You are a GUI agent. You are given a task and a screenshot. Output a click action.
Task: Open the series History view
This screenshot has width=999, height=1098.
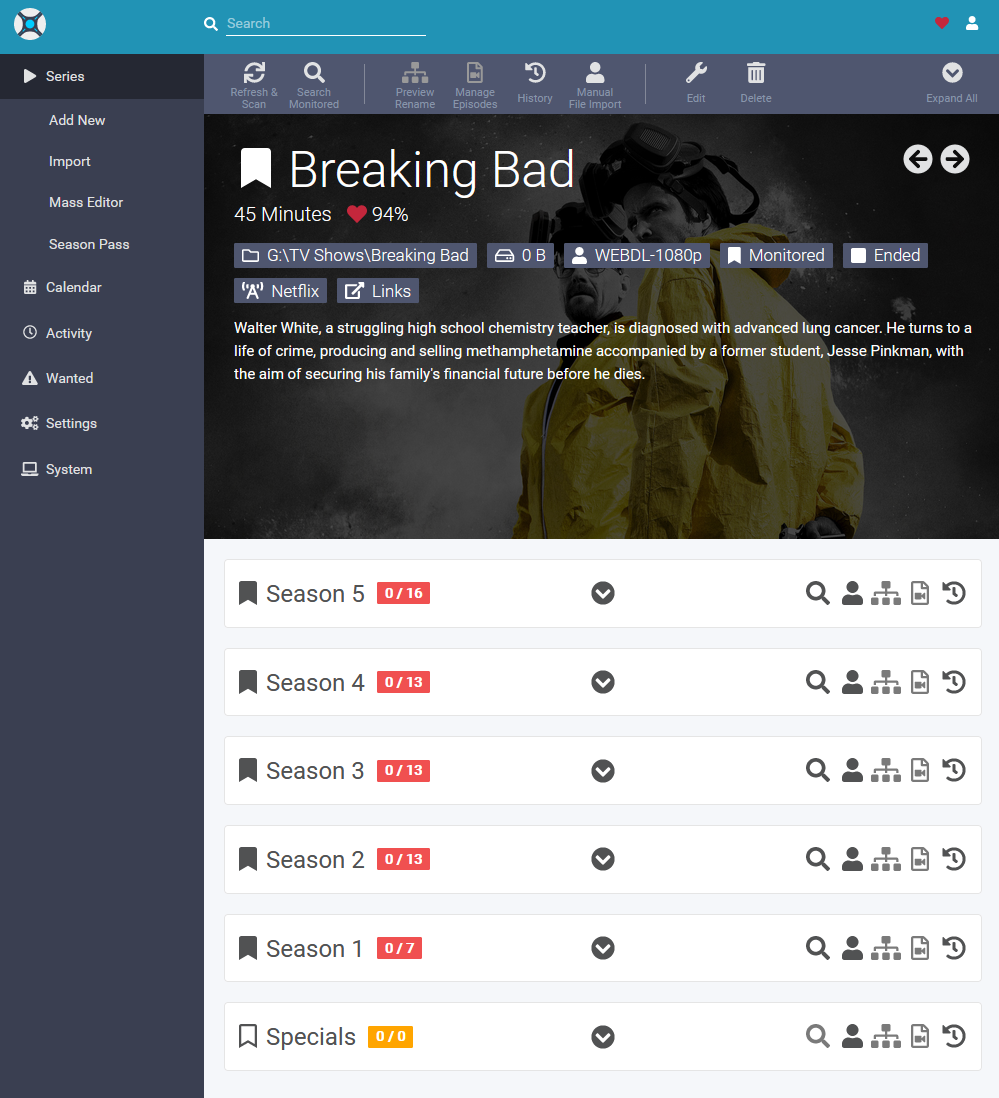[534, 80]
